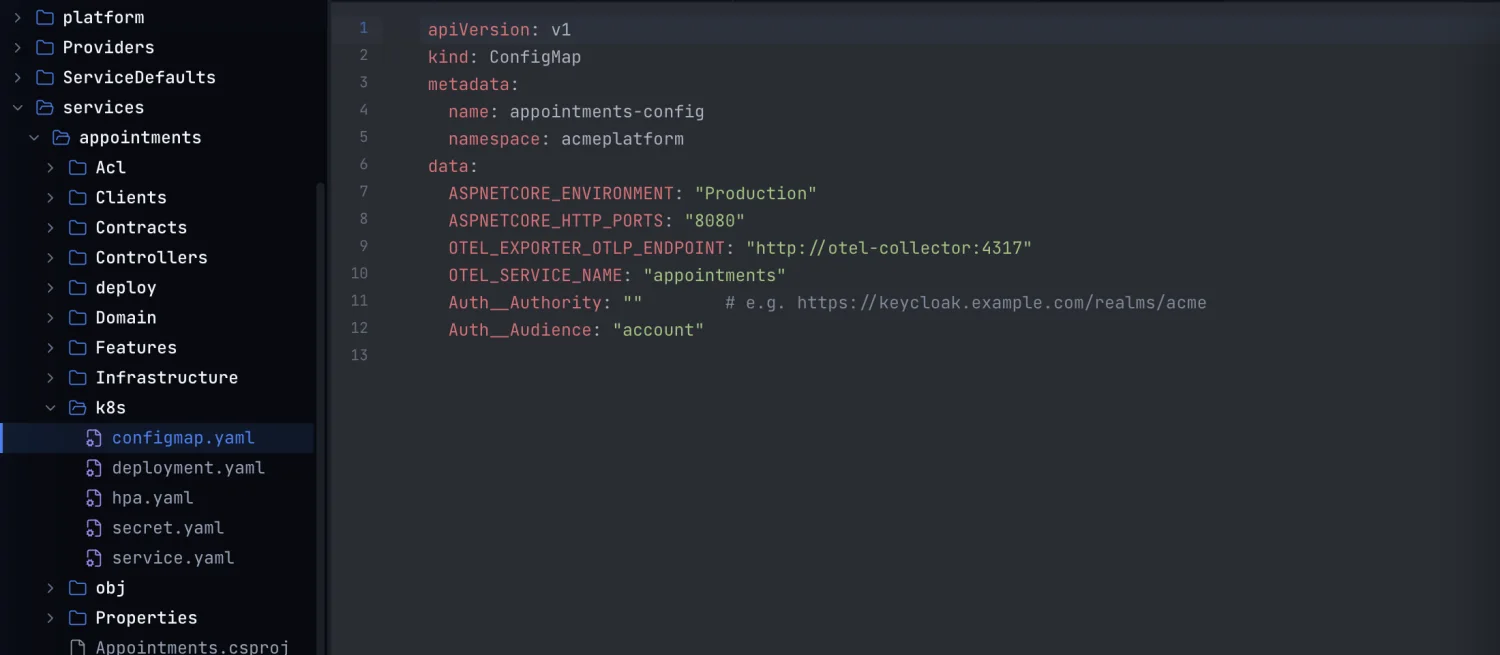Image resolution: width=1500 pixels, height=655 pixels.
Task: Click the deployment.yaml file icon
Action: (94, 468)
